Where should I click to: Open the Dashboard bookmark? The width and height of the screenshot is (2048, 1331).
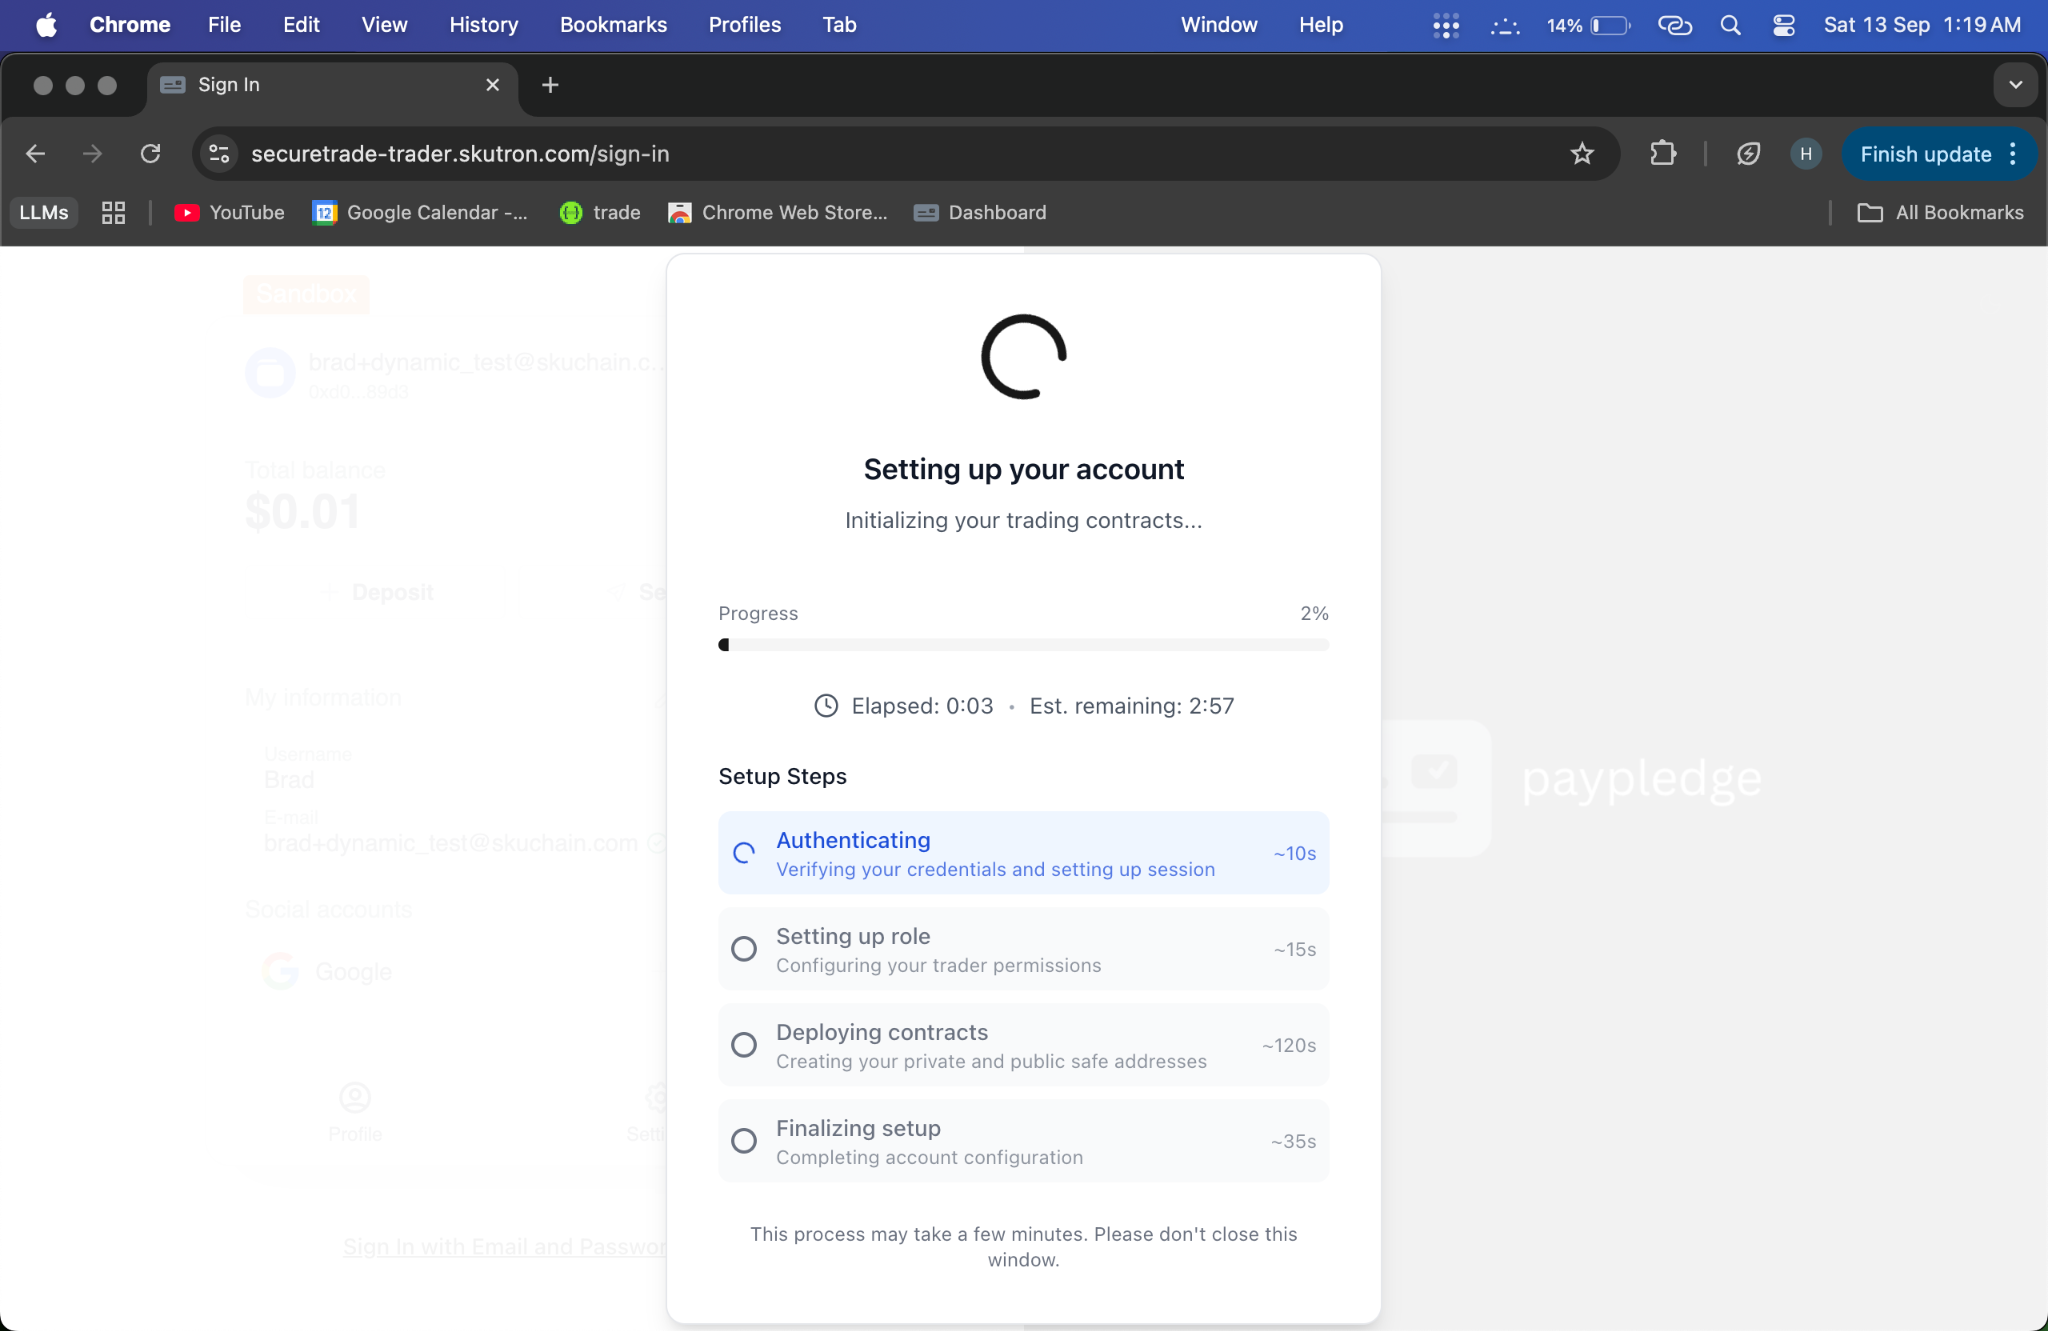[x=980, y=213]
